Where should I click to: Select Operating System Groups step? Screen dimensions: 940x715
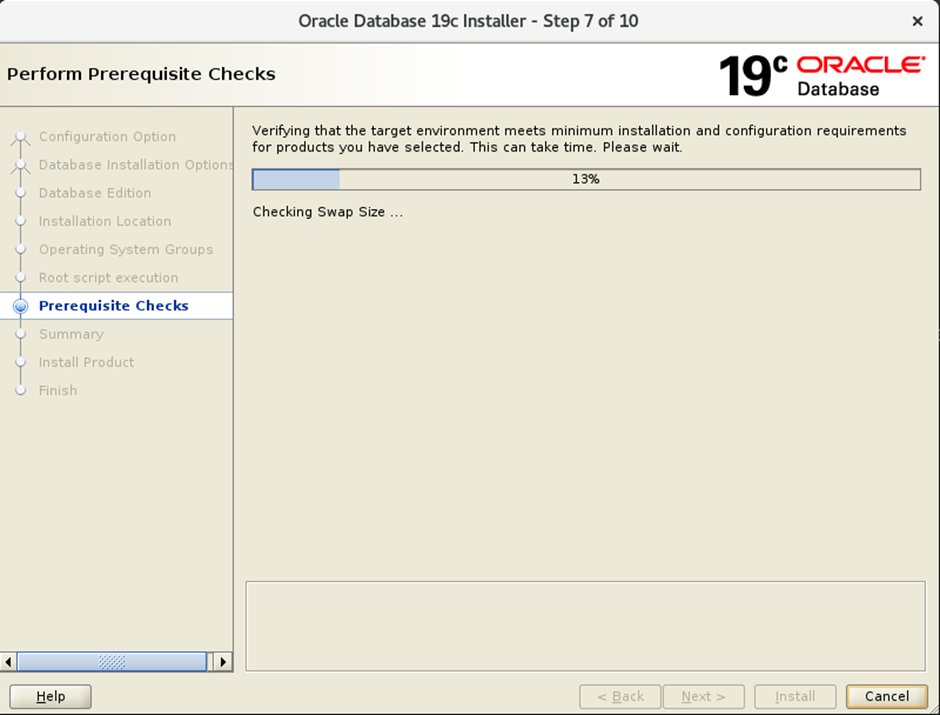pyautogui.click(x=126, y=249)
